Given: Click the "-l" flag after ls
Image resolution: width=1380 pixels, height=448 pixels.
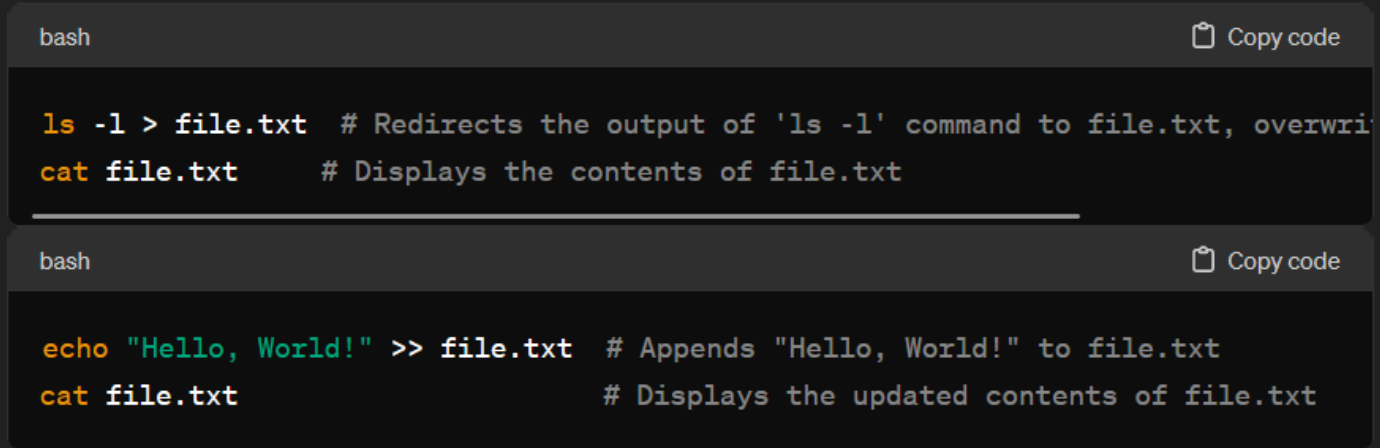Looking at the screenshot, I should [108, 125].
